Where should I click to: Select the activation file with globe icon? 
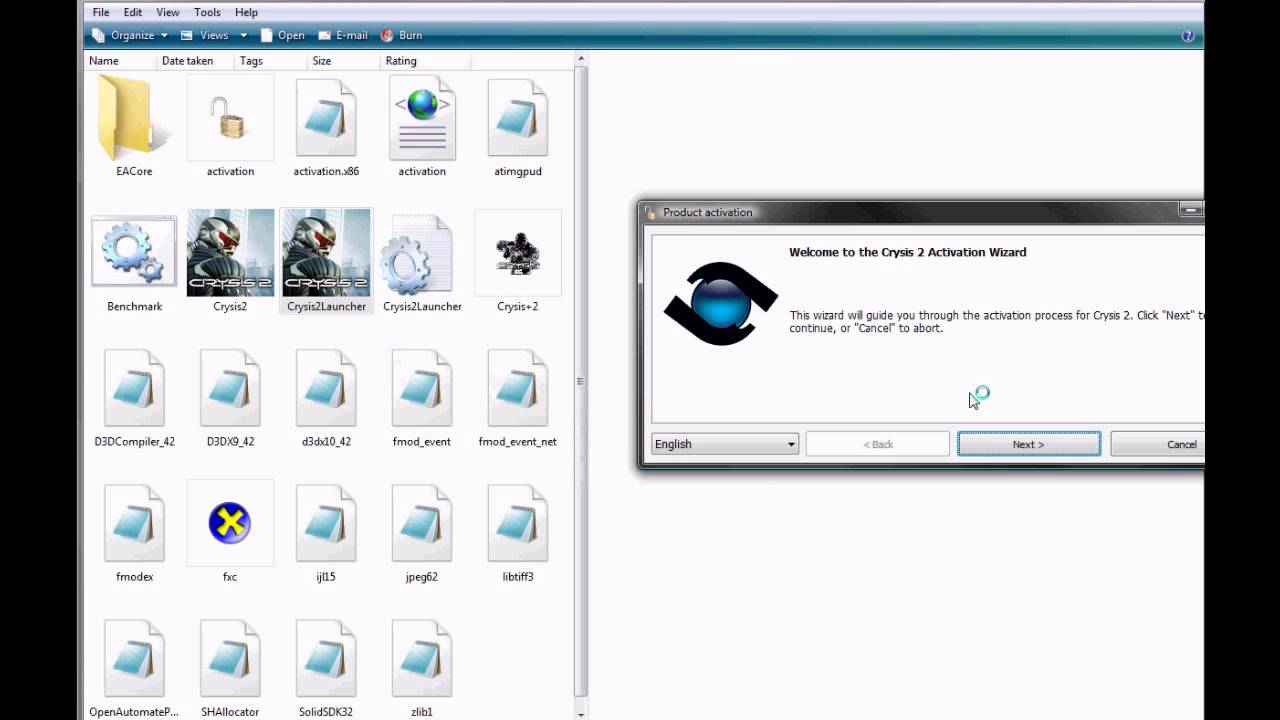click(x=422, y=126)
